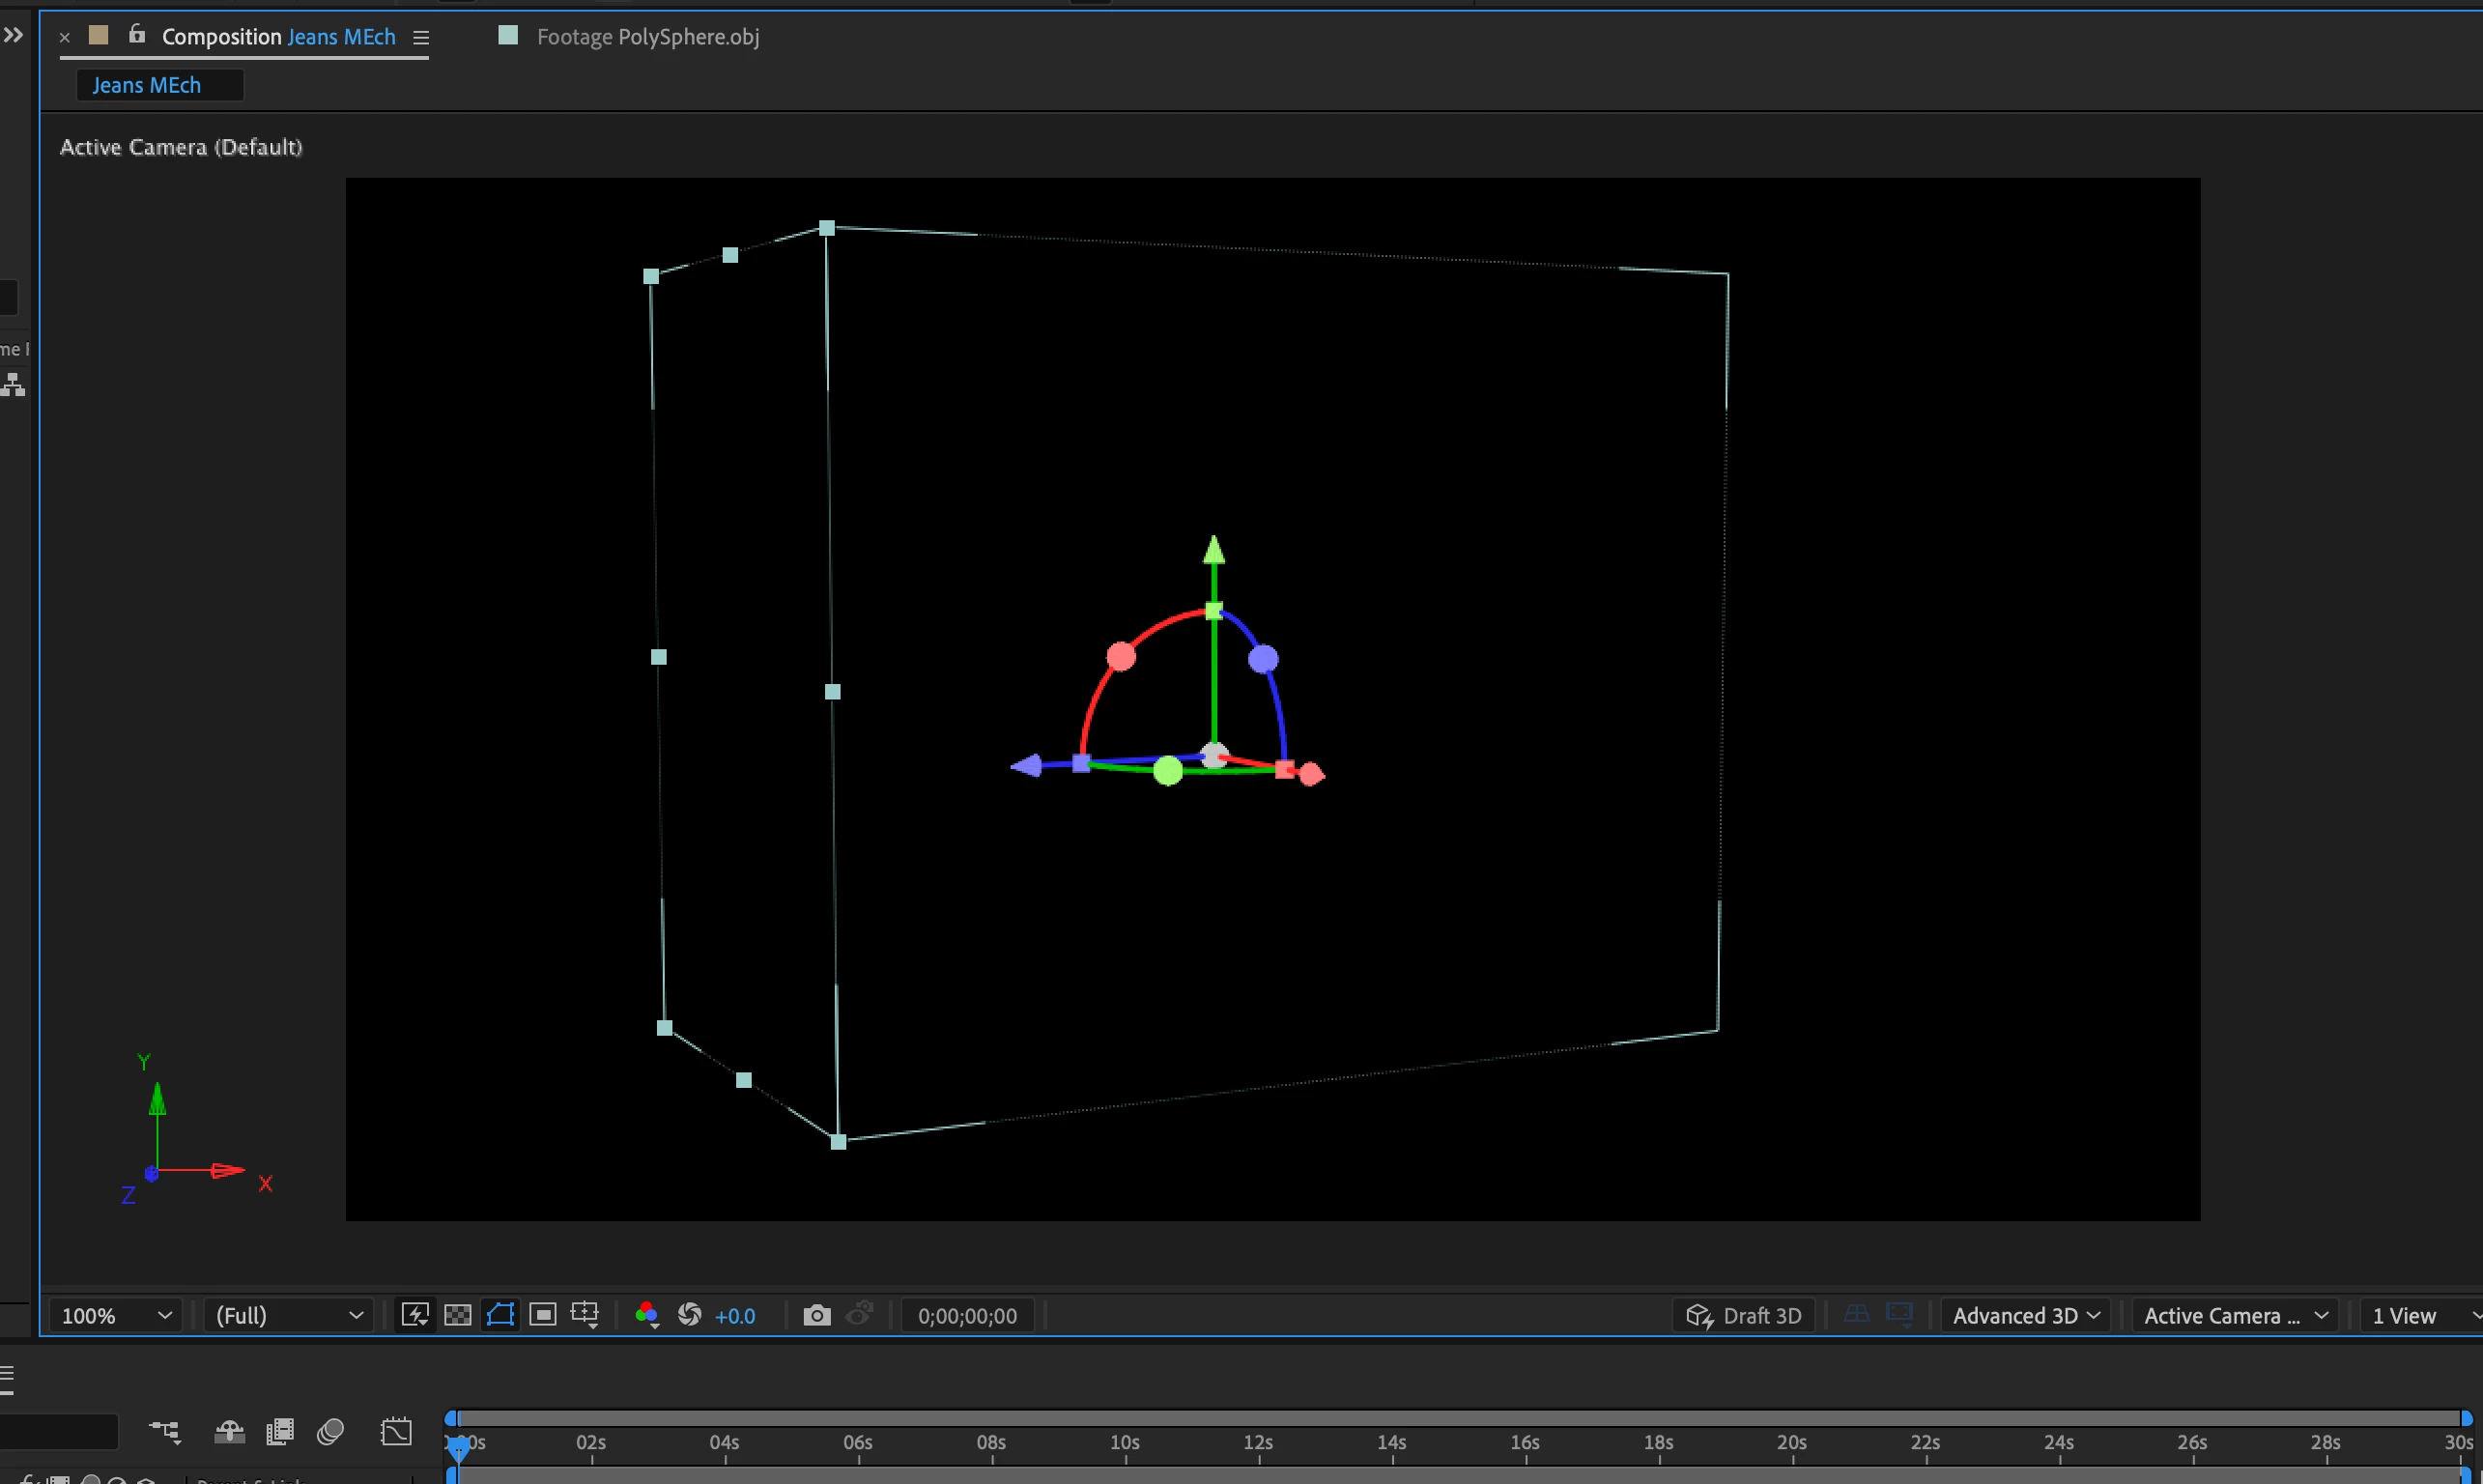Image resolution: width=2483 pixels, height=1484 pixels.
Task: Click the Composition Mini-Flowchart icon
Action: (165, 1432)
